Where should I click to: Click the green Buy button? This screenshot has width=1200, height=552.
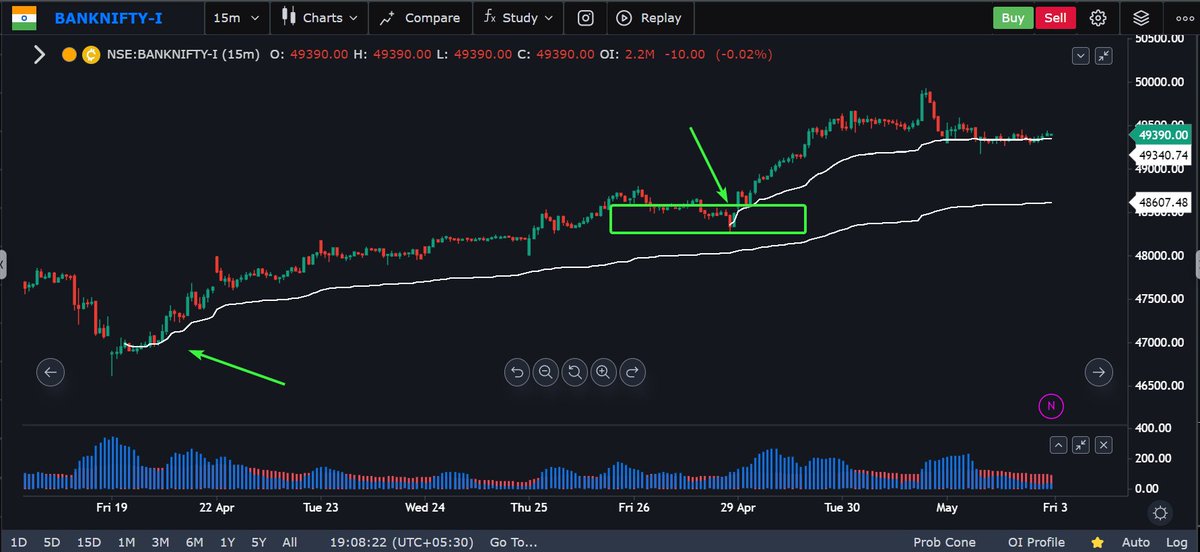tap(1013, 17)
